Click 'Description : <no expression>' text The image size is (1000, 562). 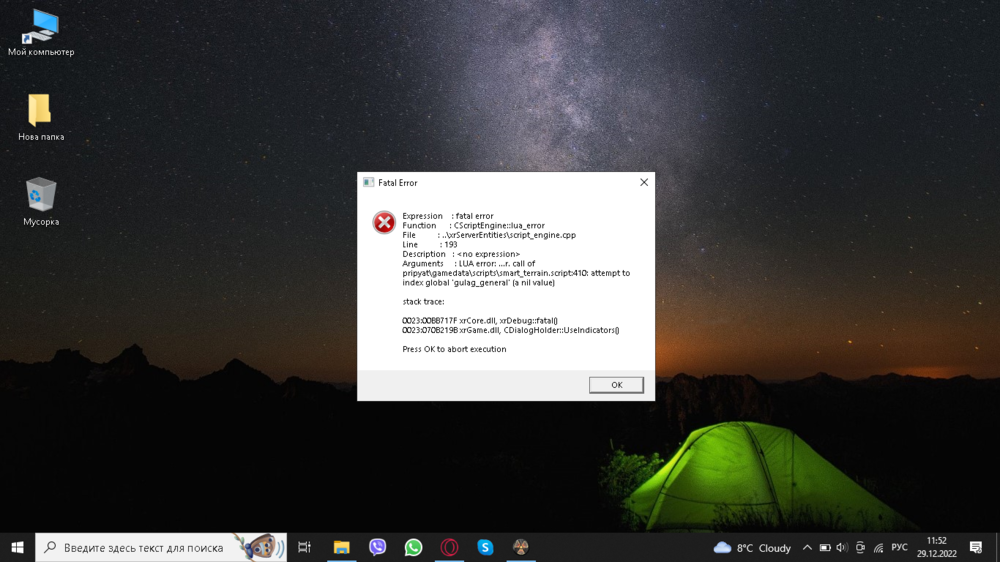(x=461, y=254)
